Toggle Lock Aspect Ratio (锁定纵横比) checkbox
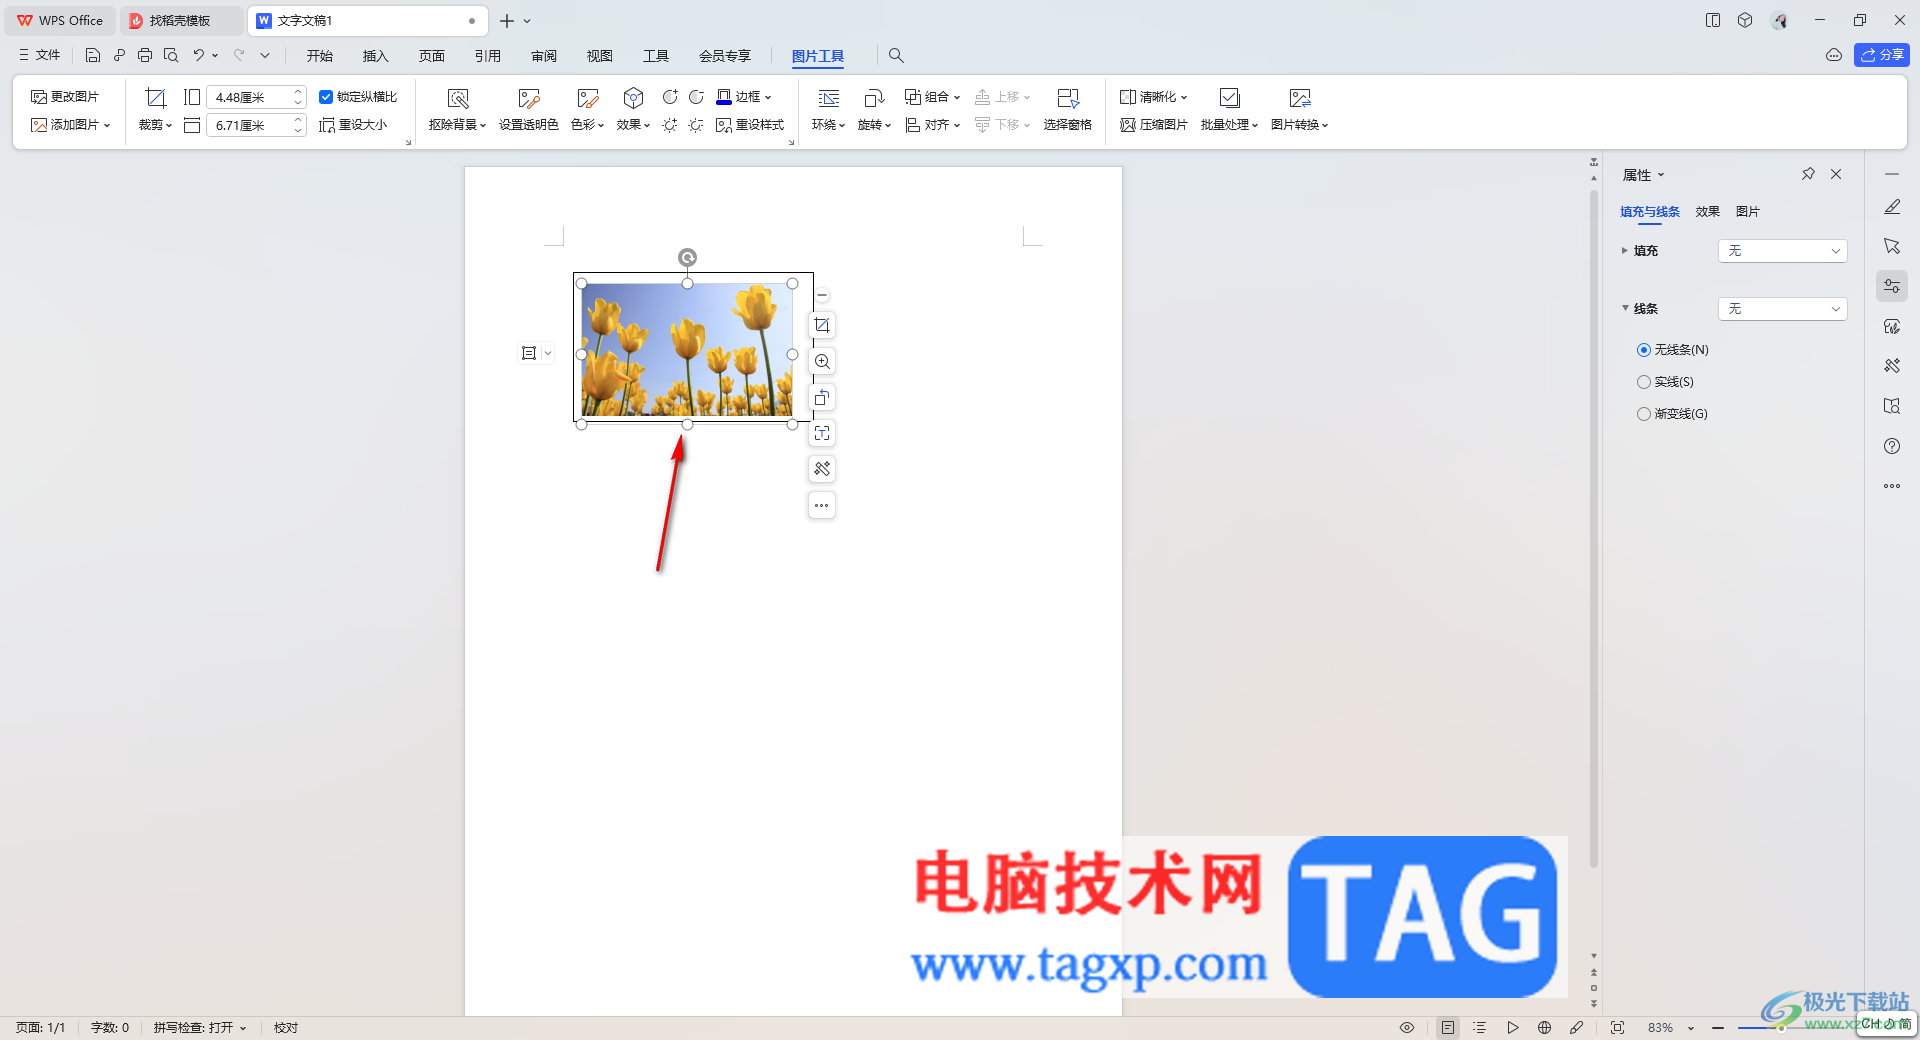1920x1040 pixels. point(326,97)
